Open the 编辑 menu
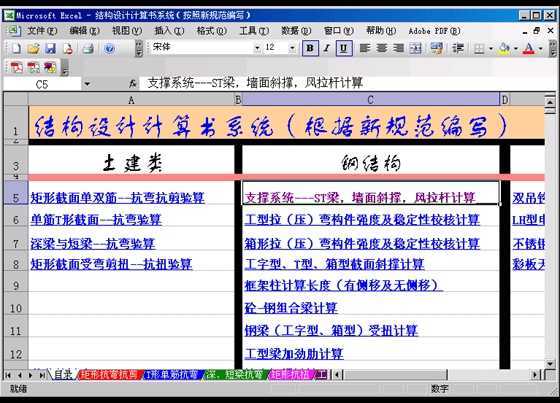The width and height of the screenshot is (560, 403). point(84,31)
